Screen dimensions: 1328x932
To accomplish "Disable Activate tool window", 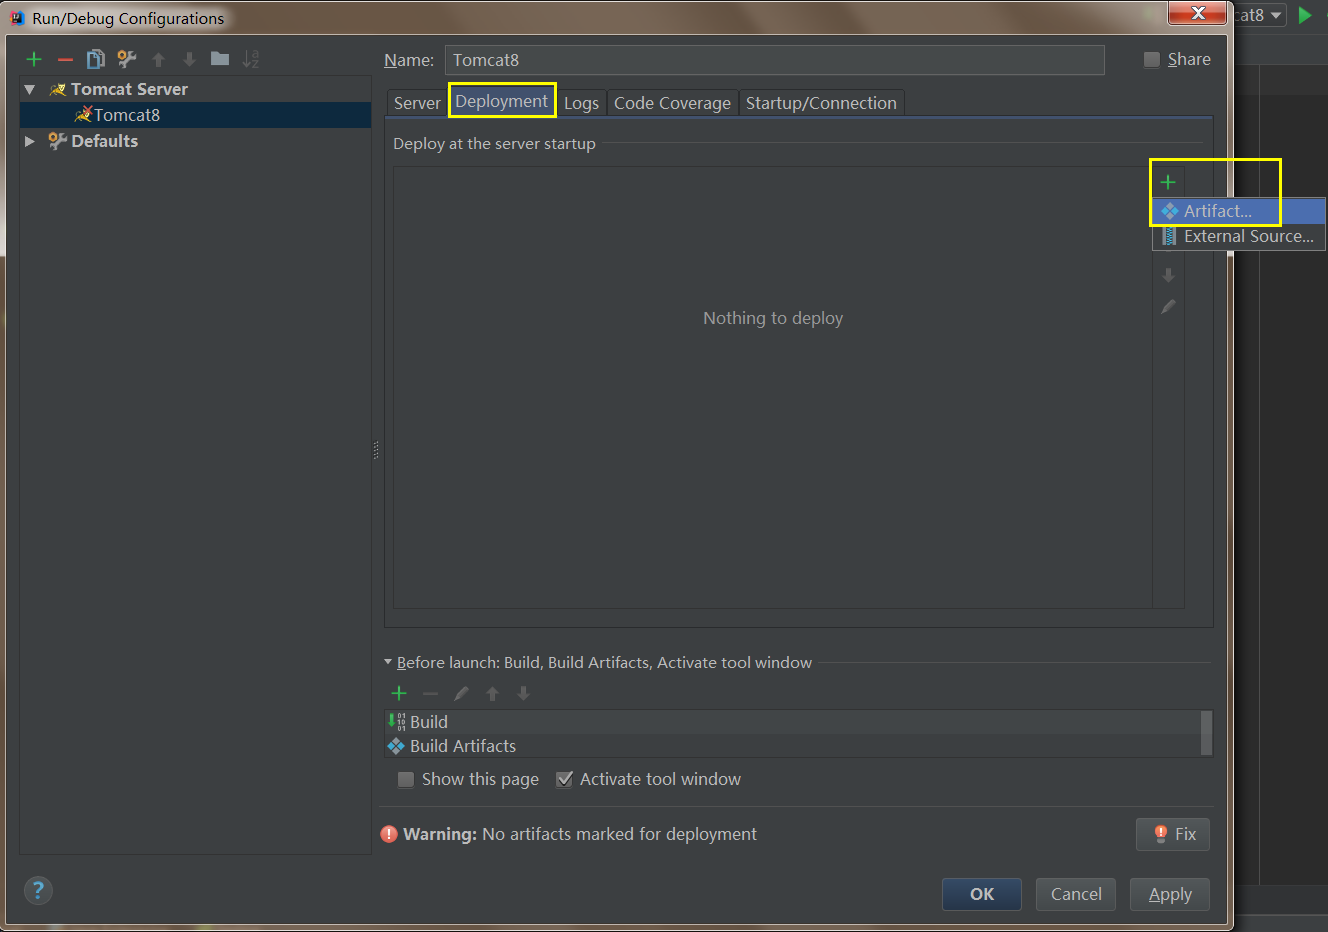I will (566, 779).
